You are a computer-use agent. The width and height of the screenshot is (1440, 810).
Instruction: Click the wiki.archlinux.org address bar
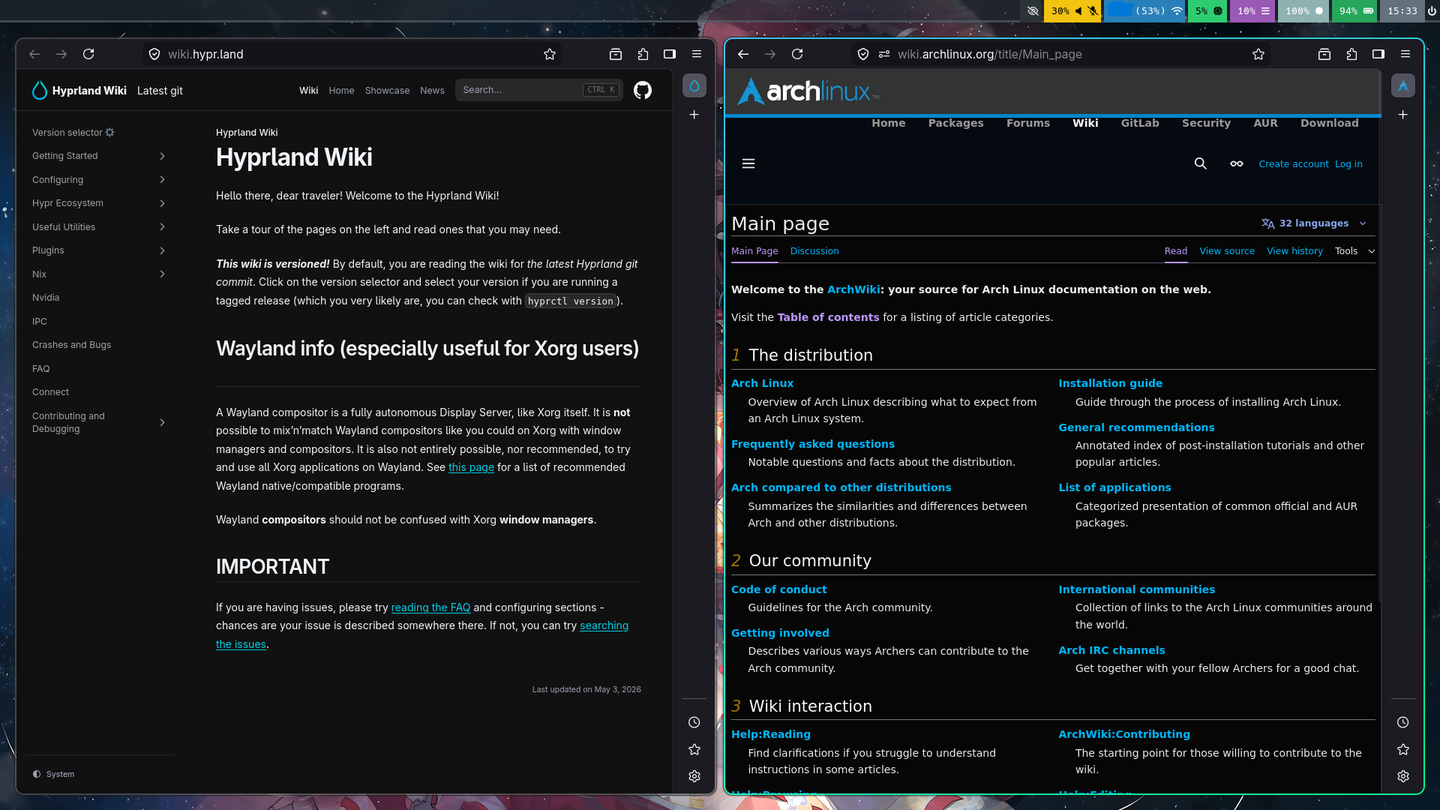(1061, 54)
